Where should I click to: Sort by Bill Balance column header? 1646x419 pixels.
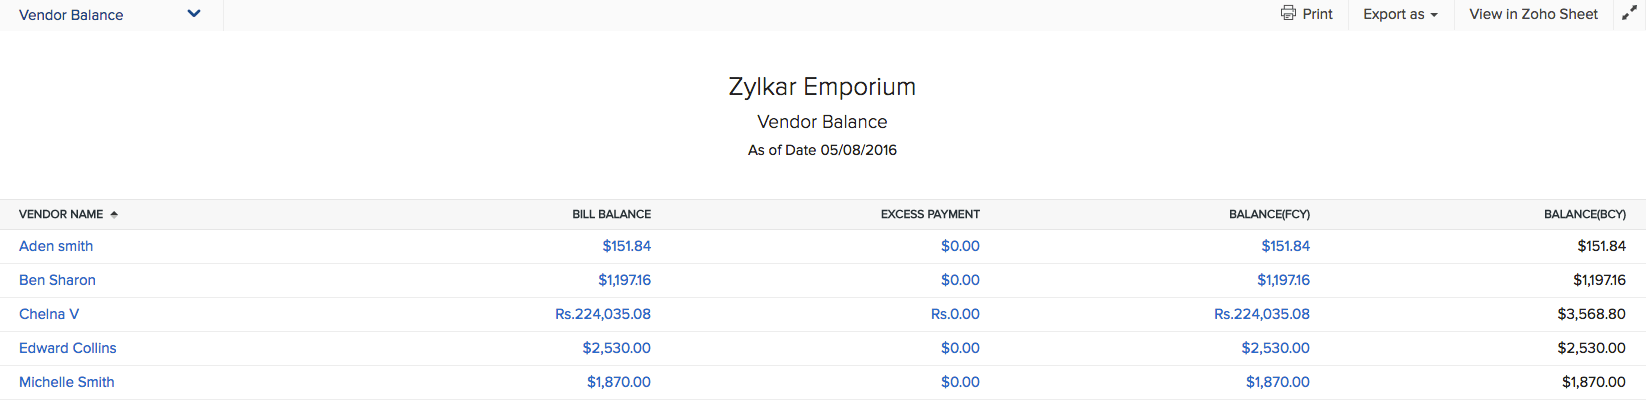point(611,214)
